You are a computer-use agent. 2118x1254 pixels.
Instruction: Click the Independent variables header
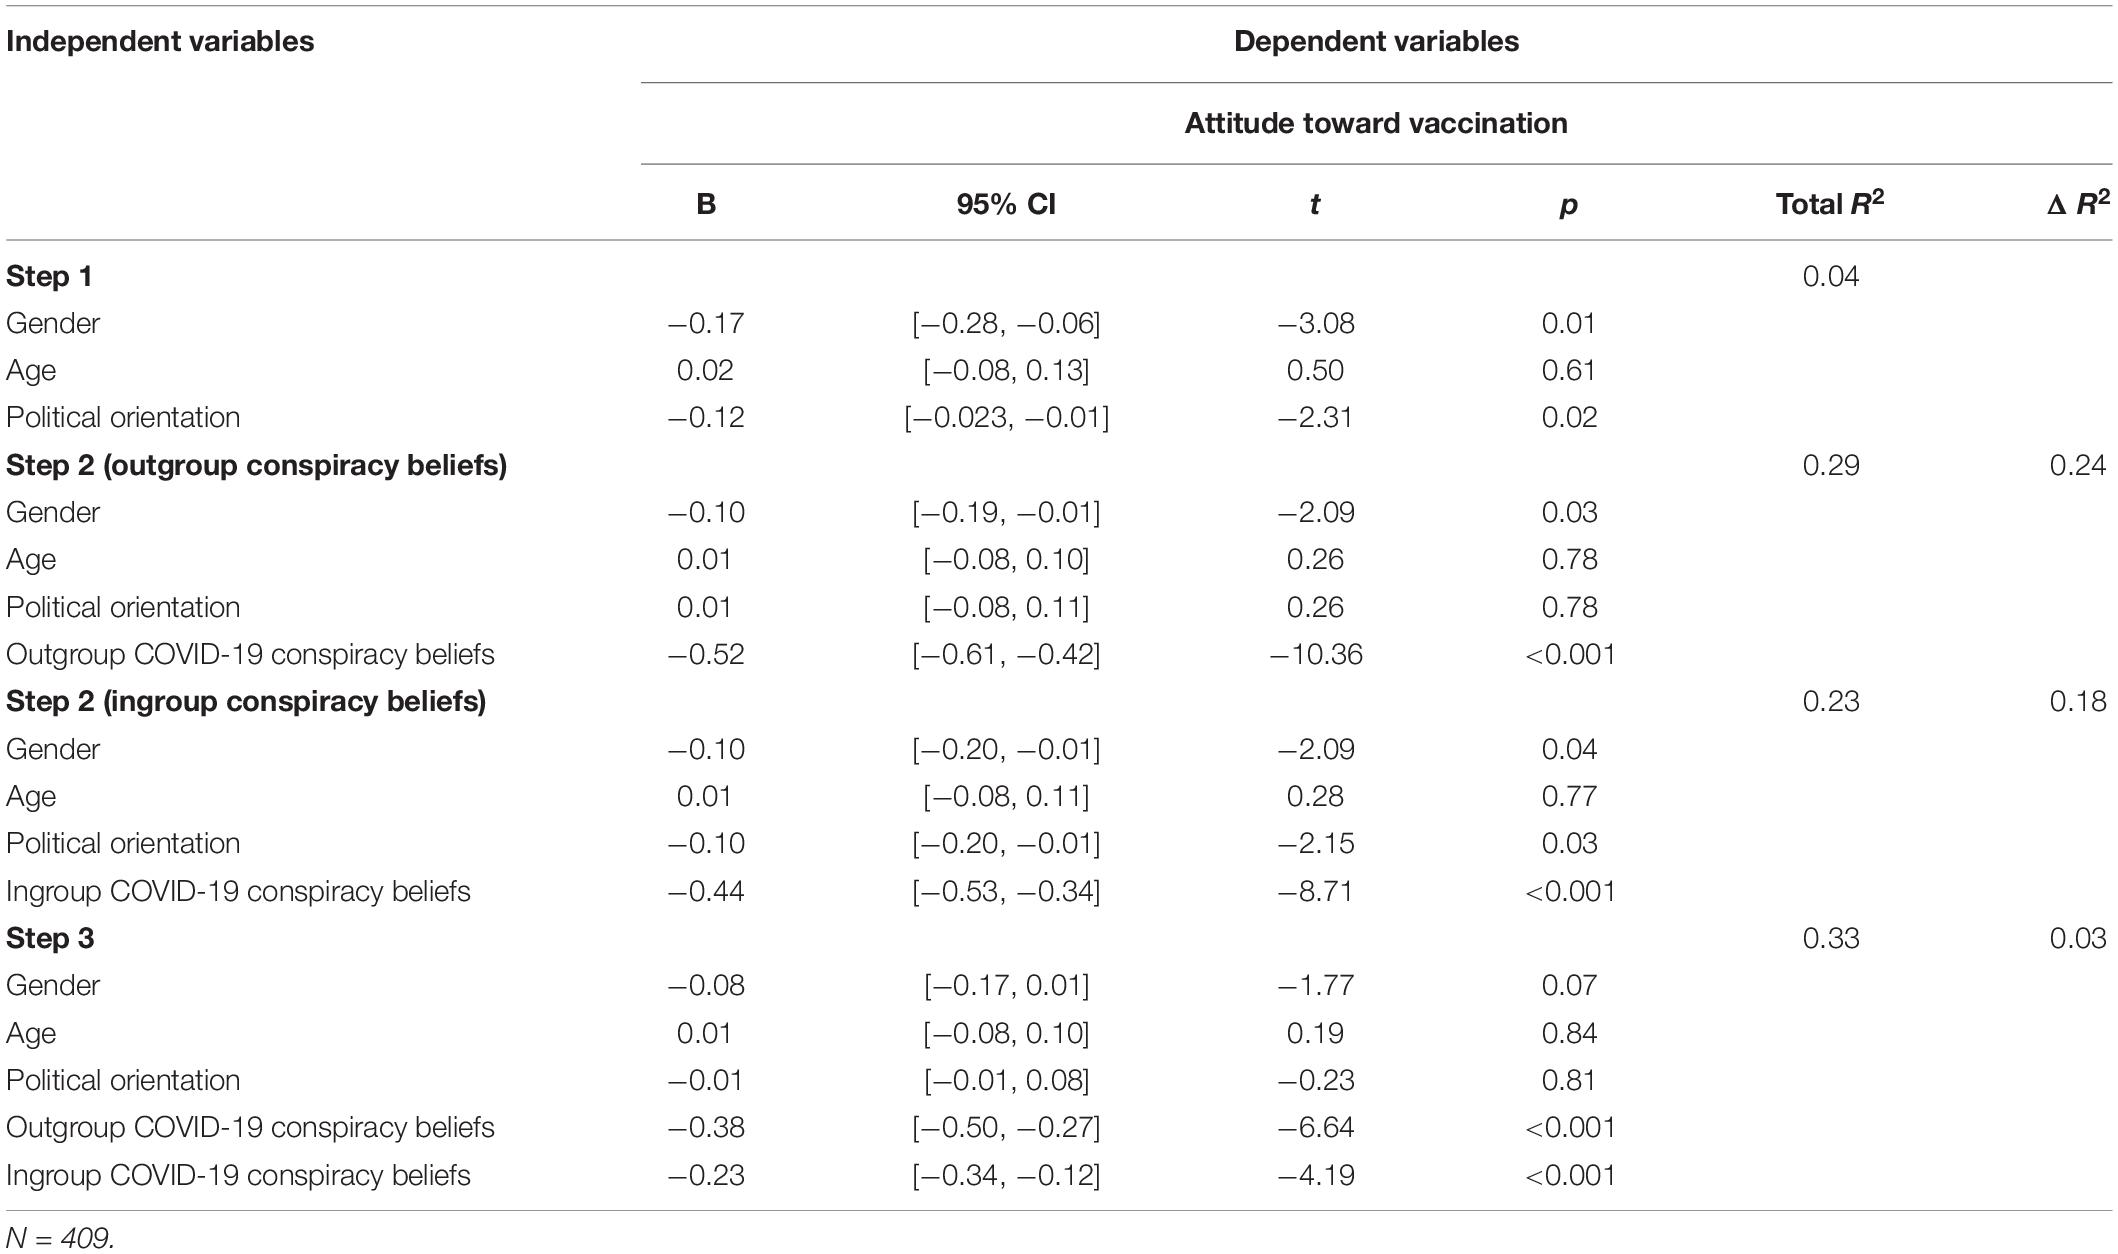[x=160, y=42]
